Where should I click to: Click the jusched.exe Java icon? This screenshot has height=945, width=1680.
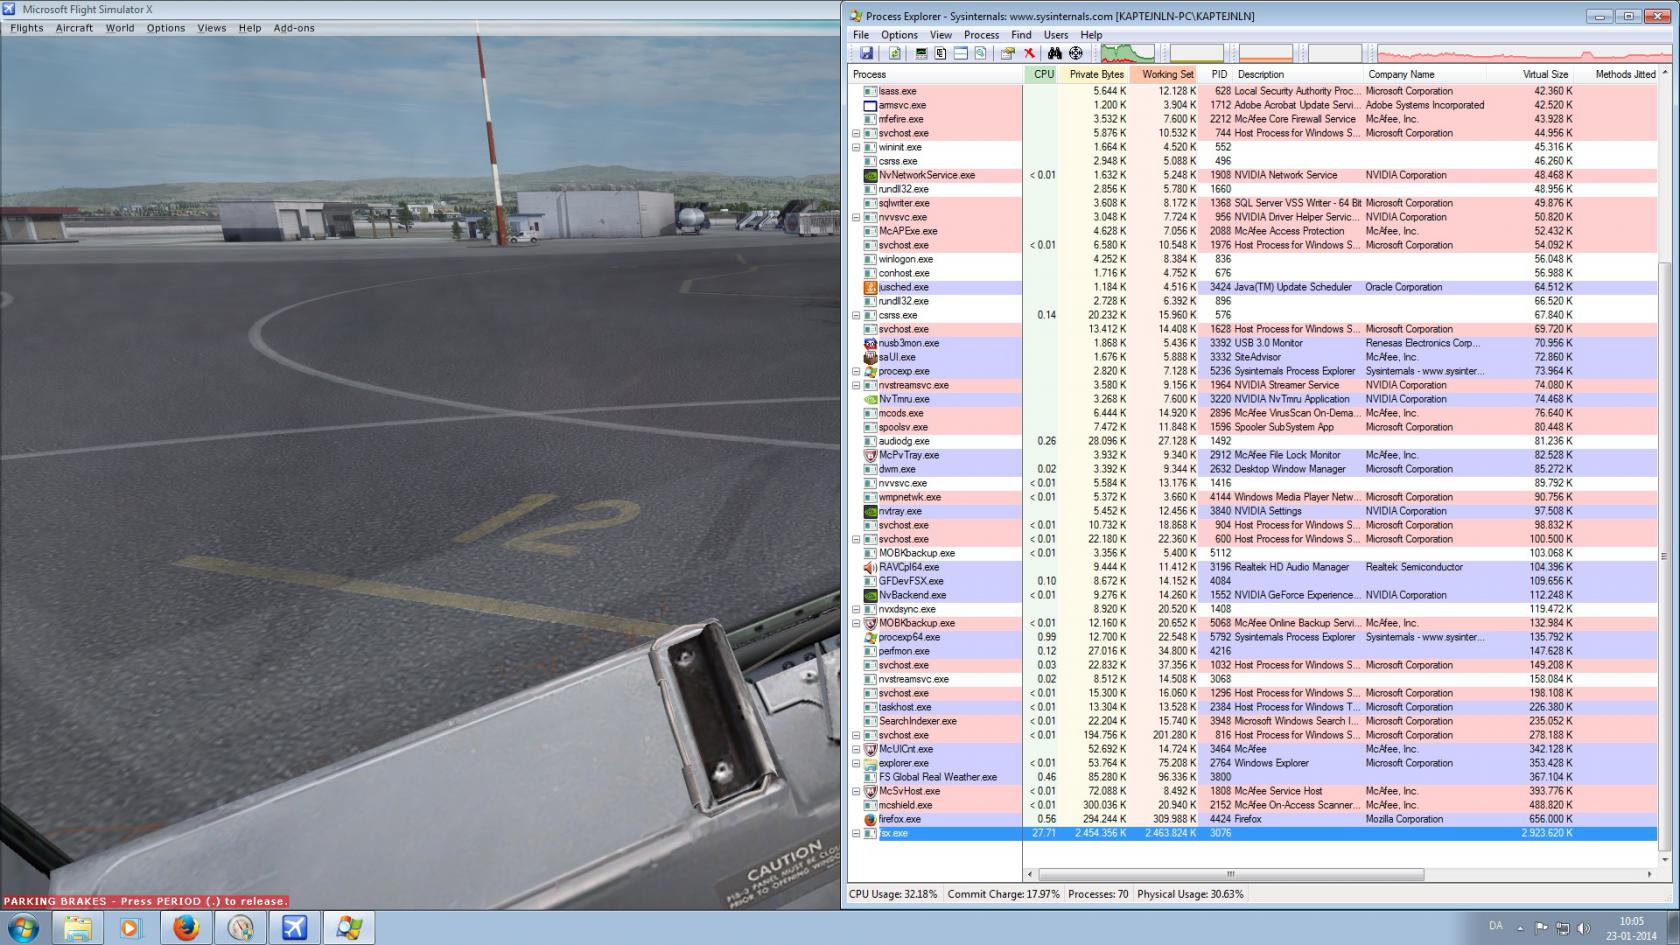pos(870,287)
